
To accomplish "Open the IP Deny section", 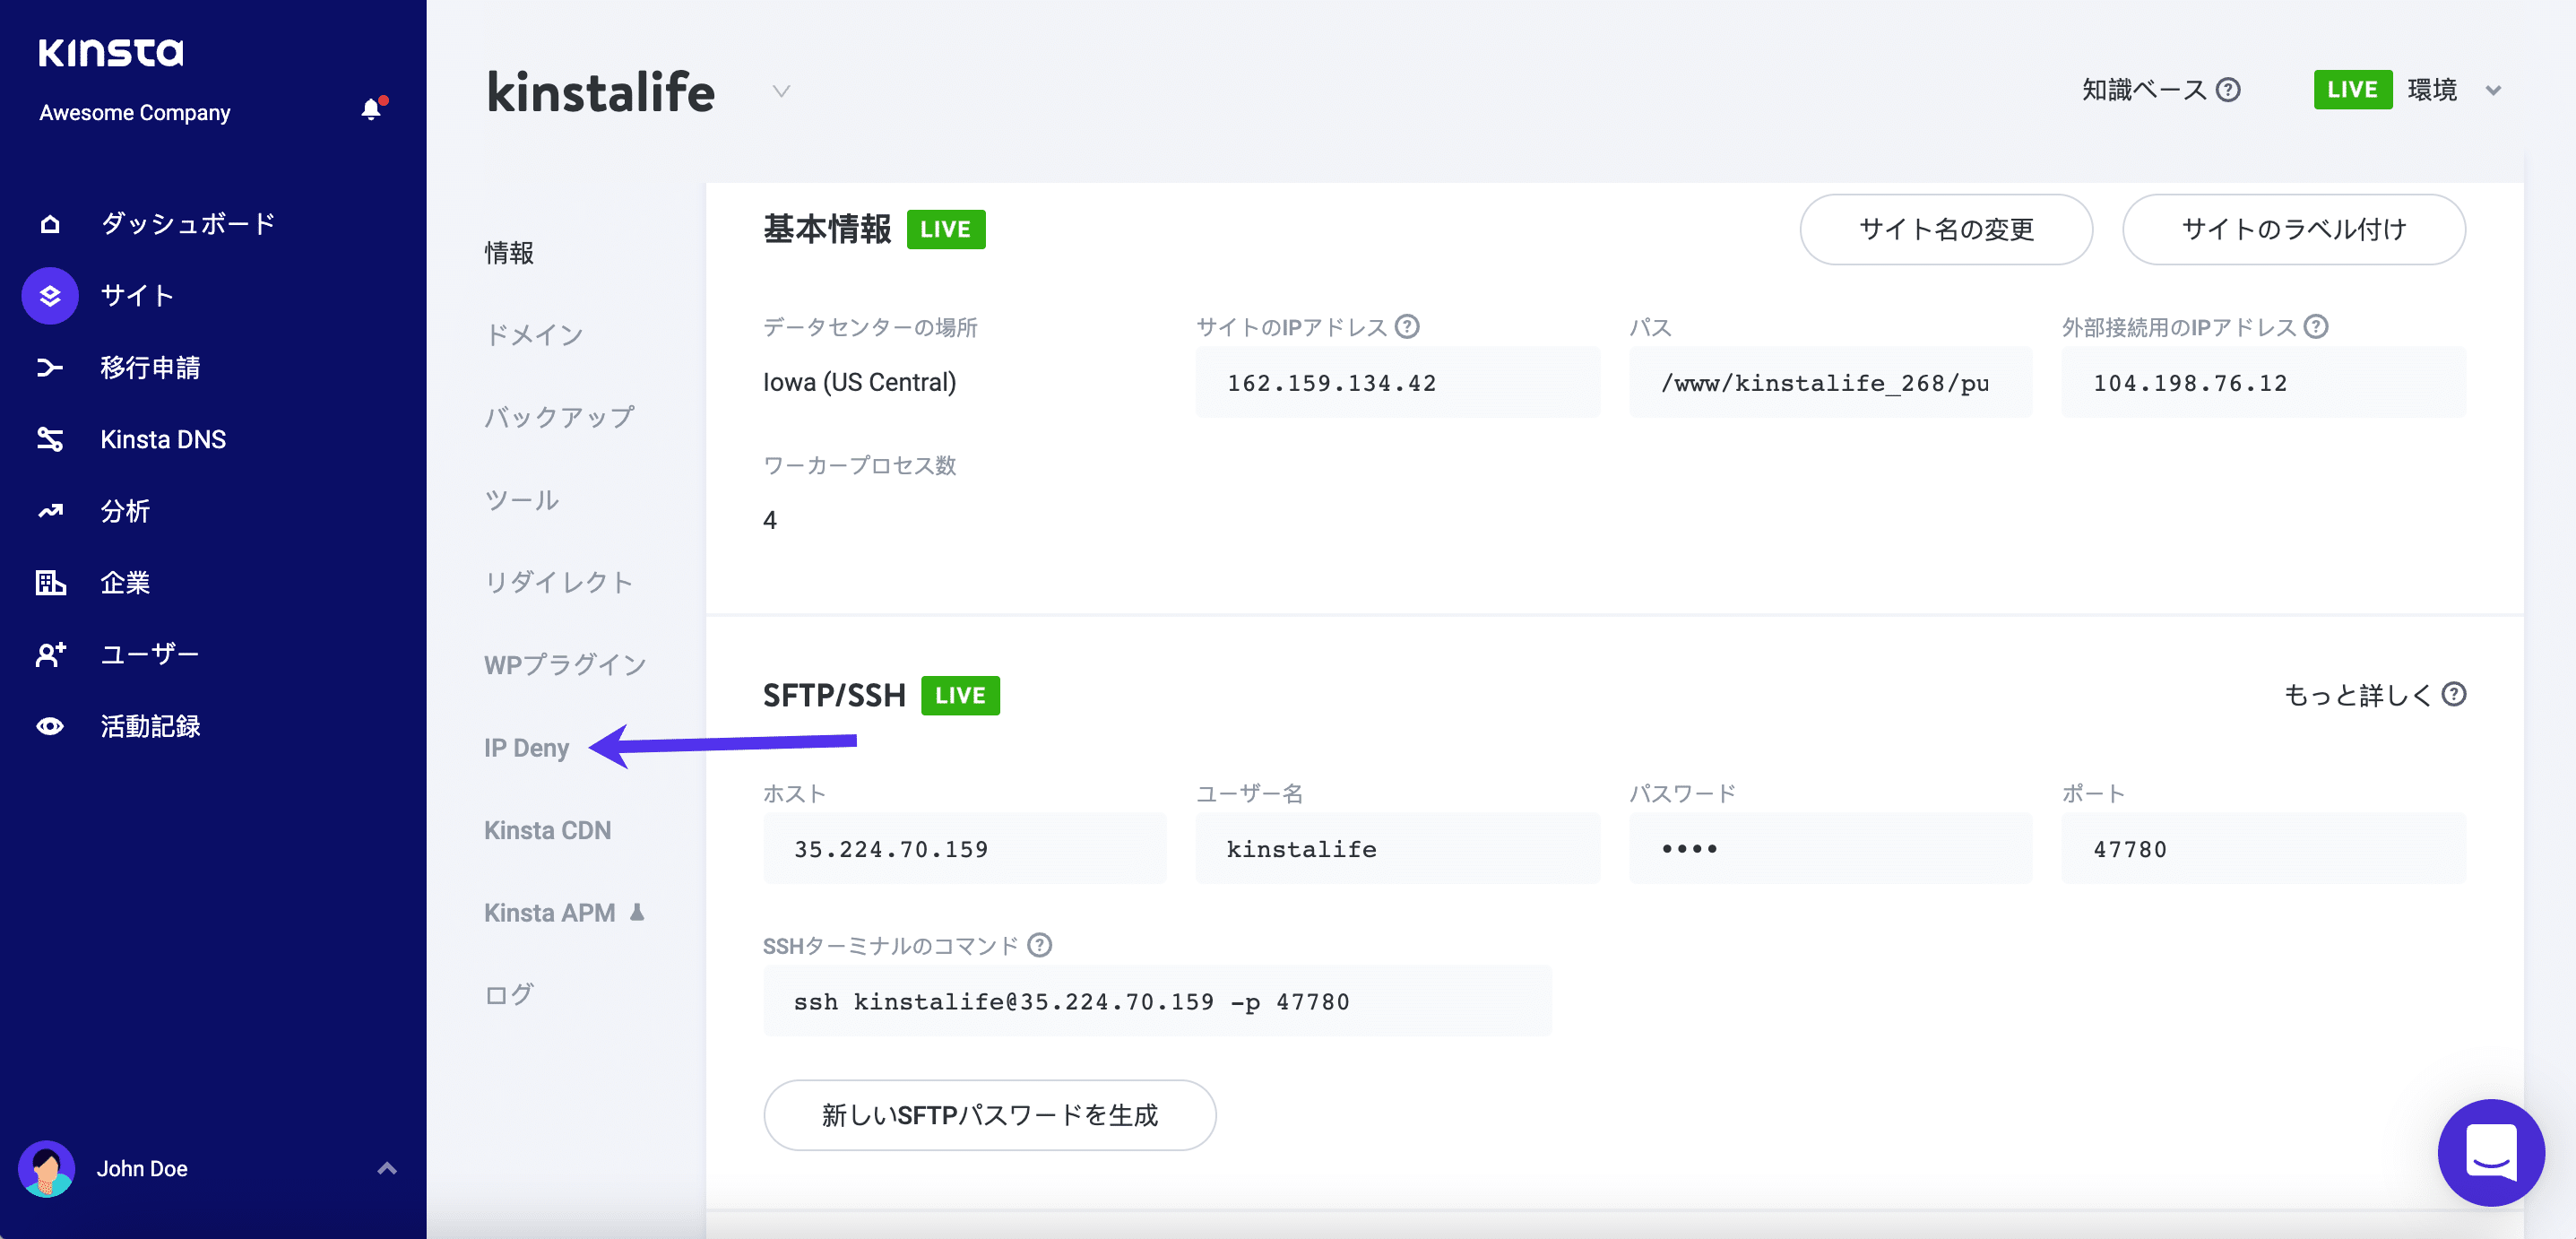I will tap(526, 747).
